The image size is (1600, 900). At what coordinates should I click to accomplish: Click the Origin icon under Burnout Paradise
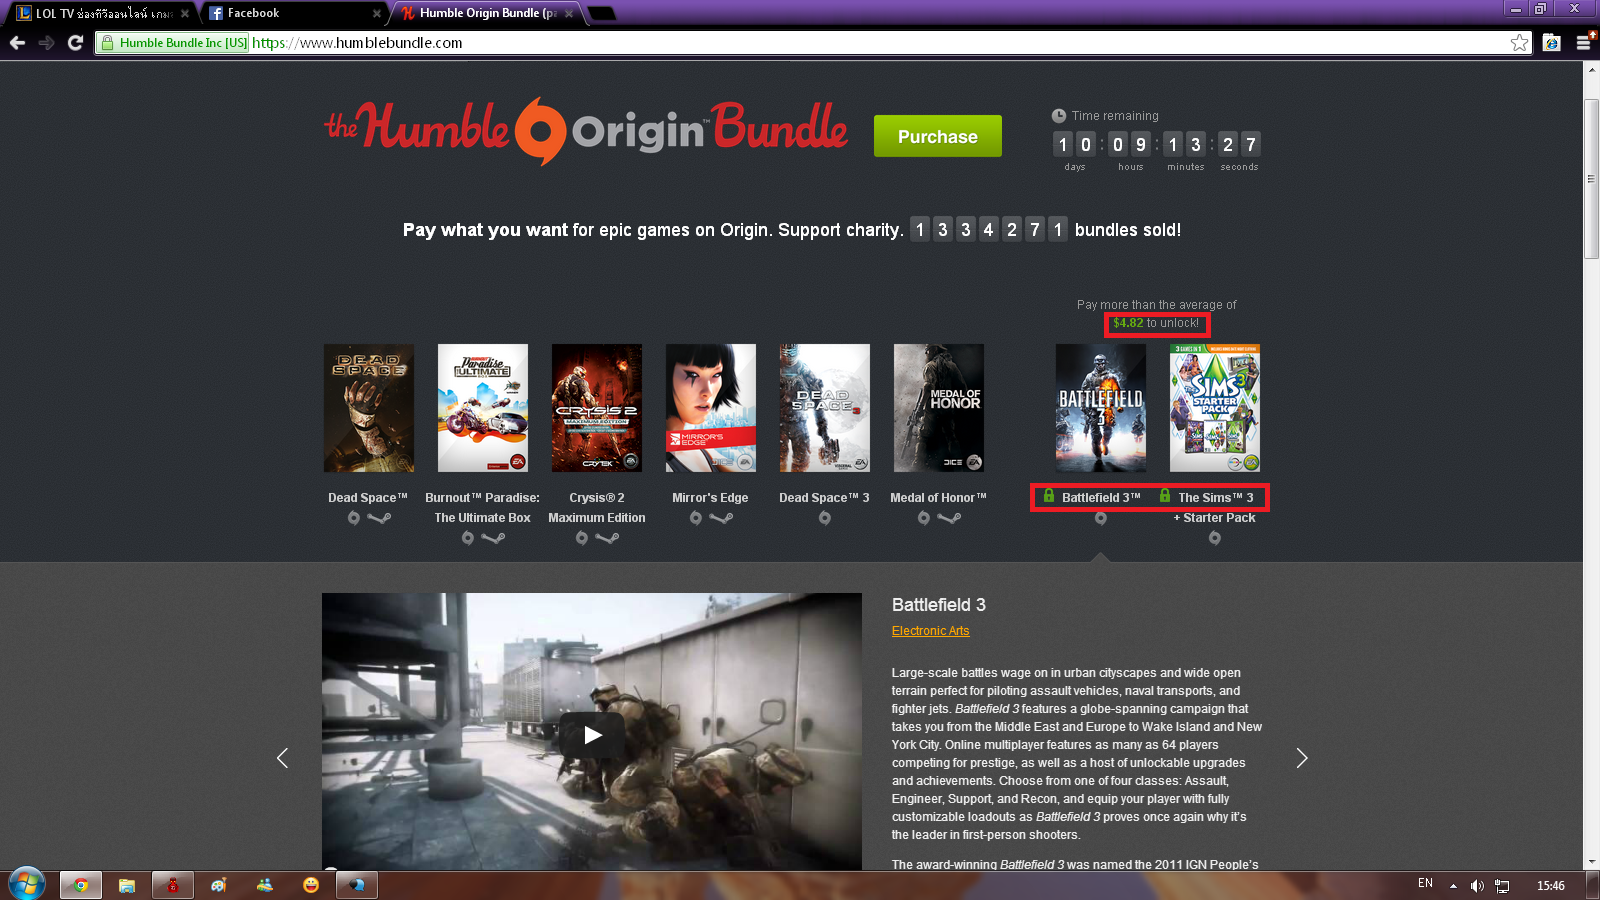(x=468, y=538)
